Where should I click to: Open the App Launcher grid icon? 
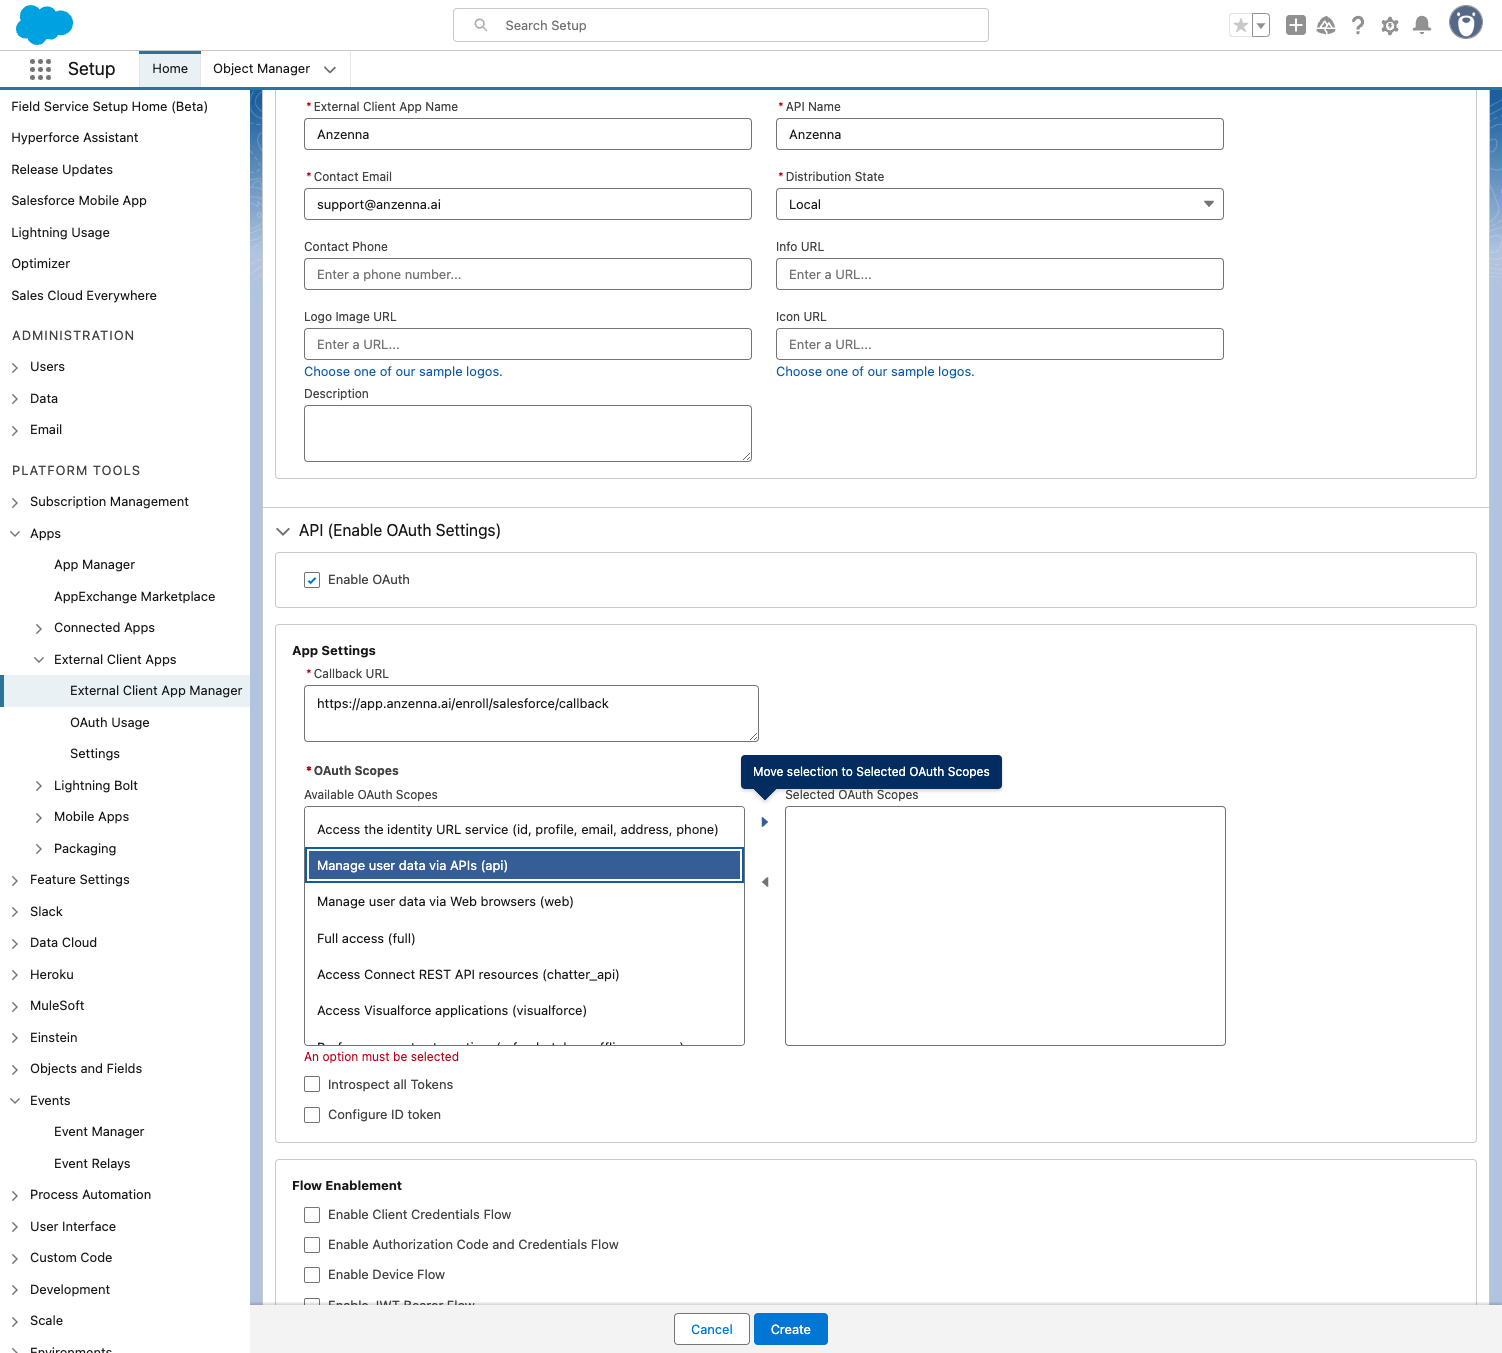click(x=40, y=69)
